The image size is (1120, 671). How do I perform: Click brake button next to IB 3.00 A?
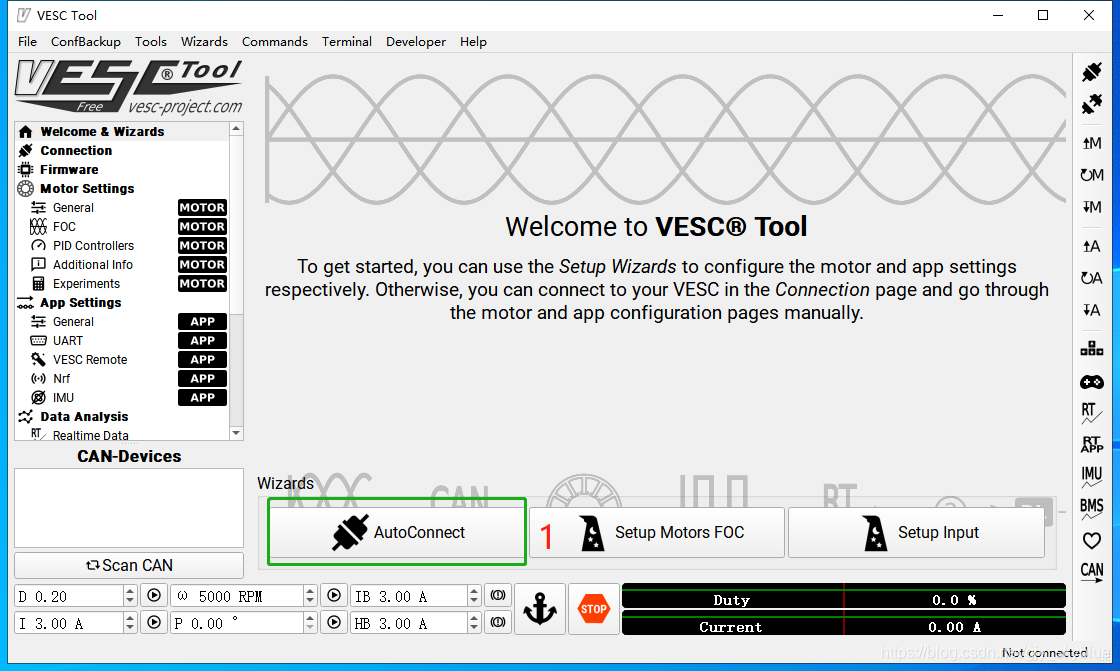click(498, 595)
